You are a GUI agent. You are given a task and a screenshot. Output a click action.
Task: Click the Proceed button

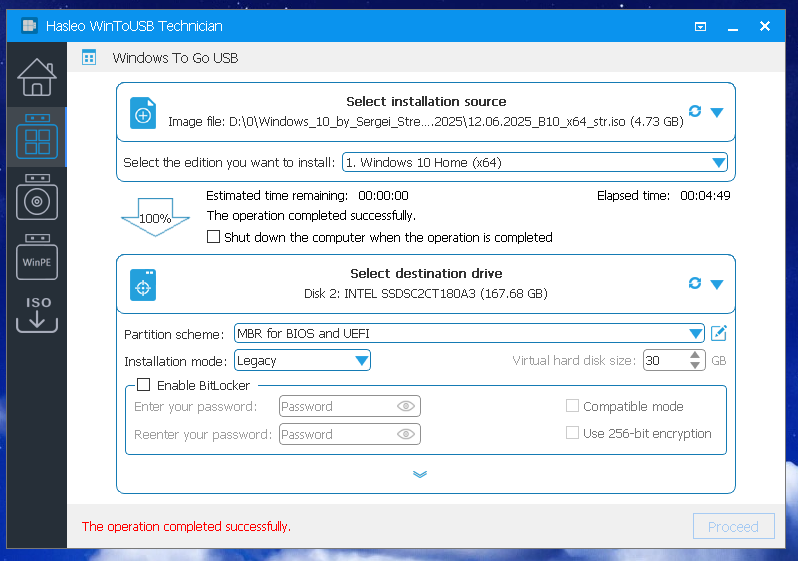(733, 526)
